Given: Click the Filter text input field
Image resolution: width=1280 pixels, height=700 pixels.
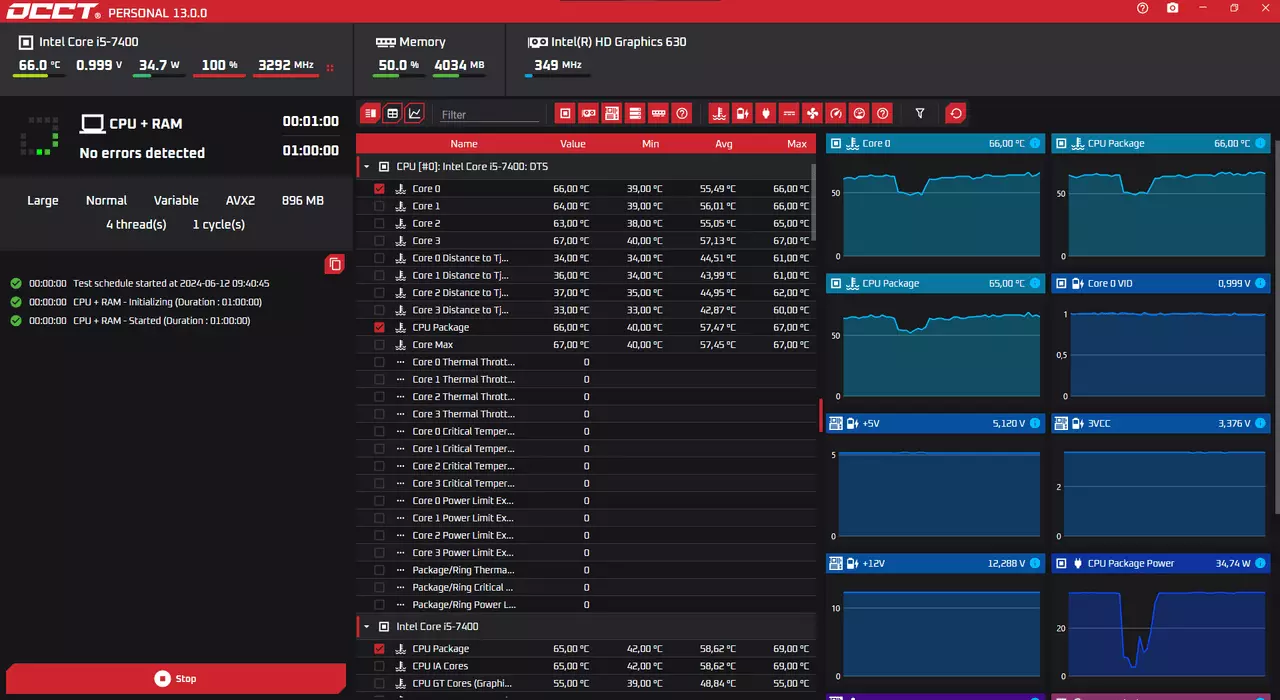Looking at the screenshot, I should pyautogui.click(x=490, y=115).
